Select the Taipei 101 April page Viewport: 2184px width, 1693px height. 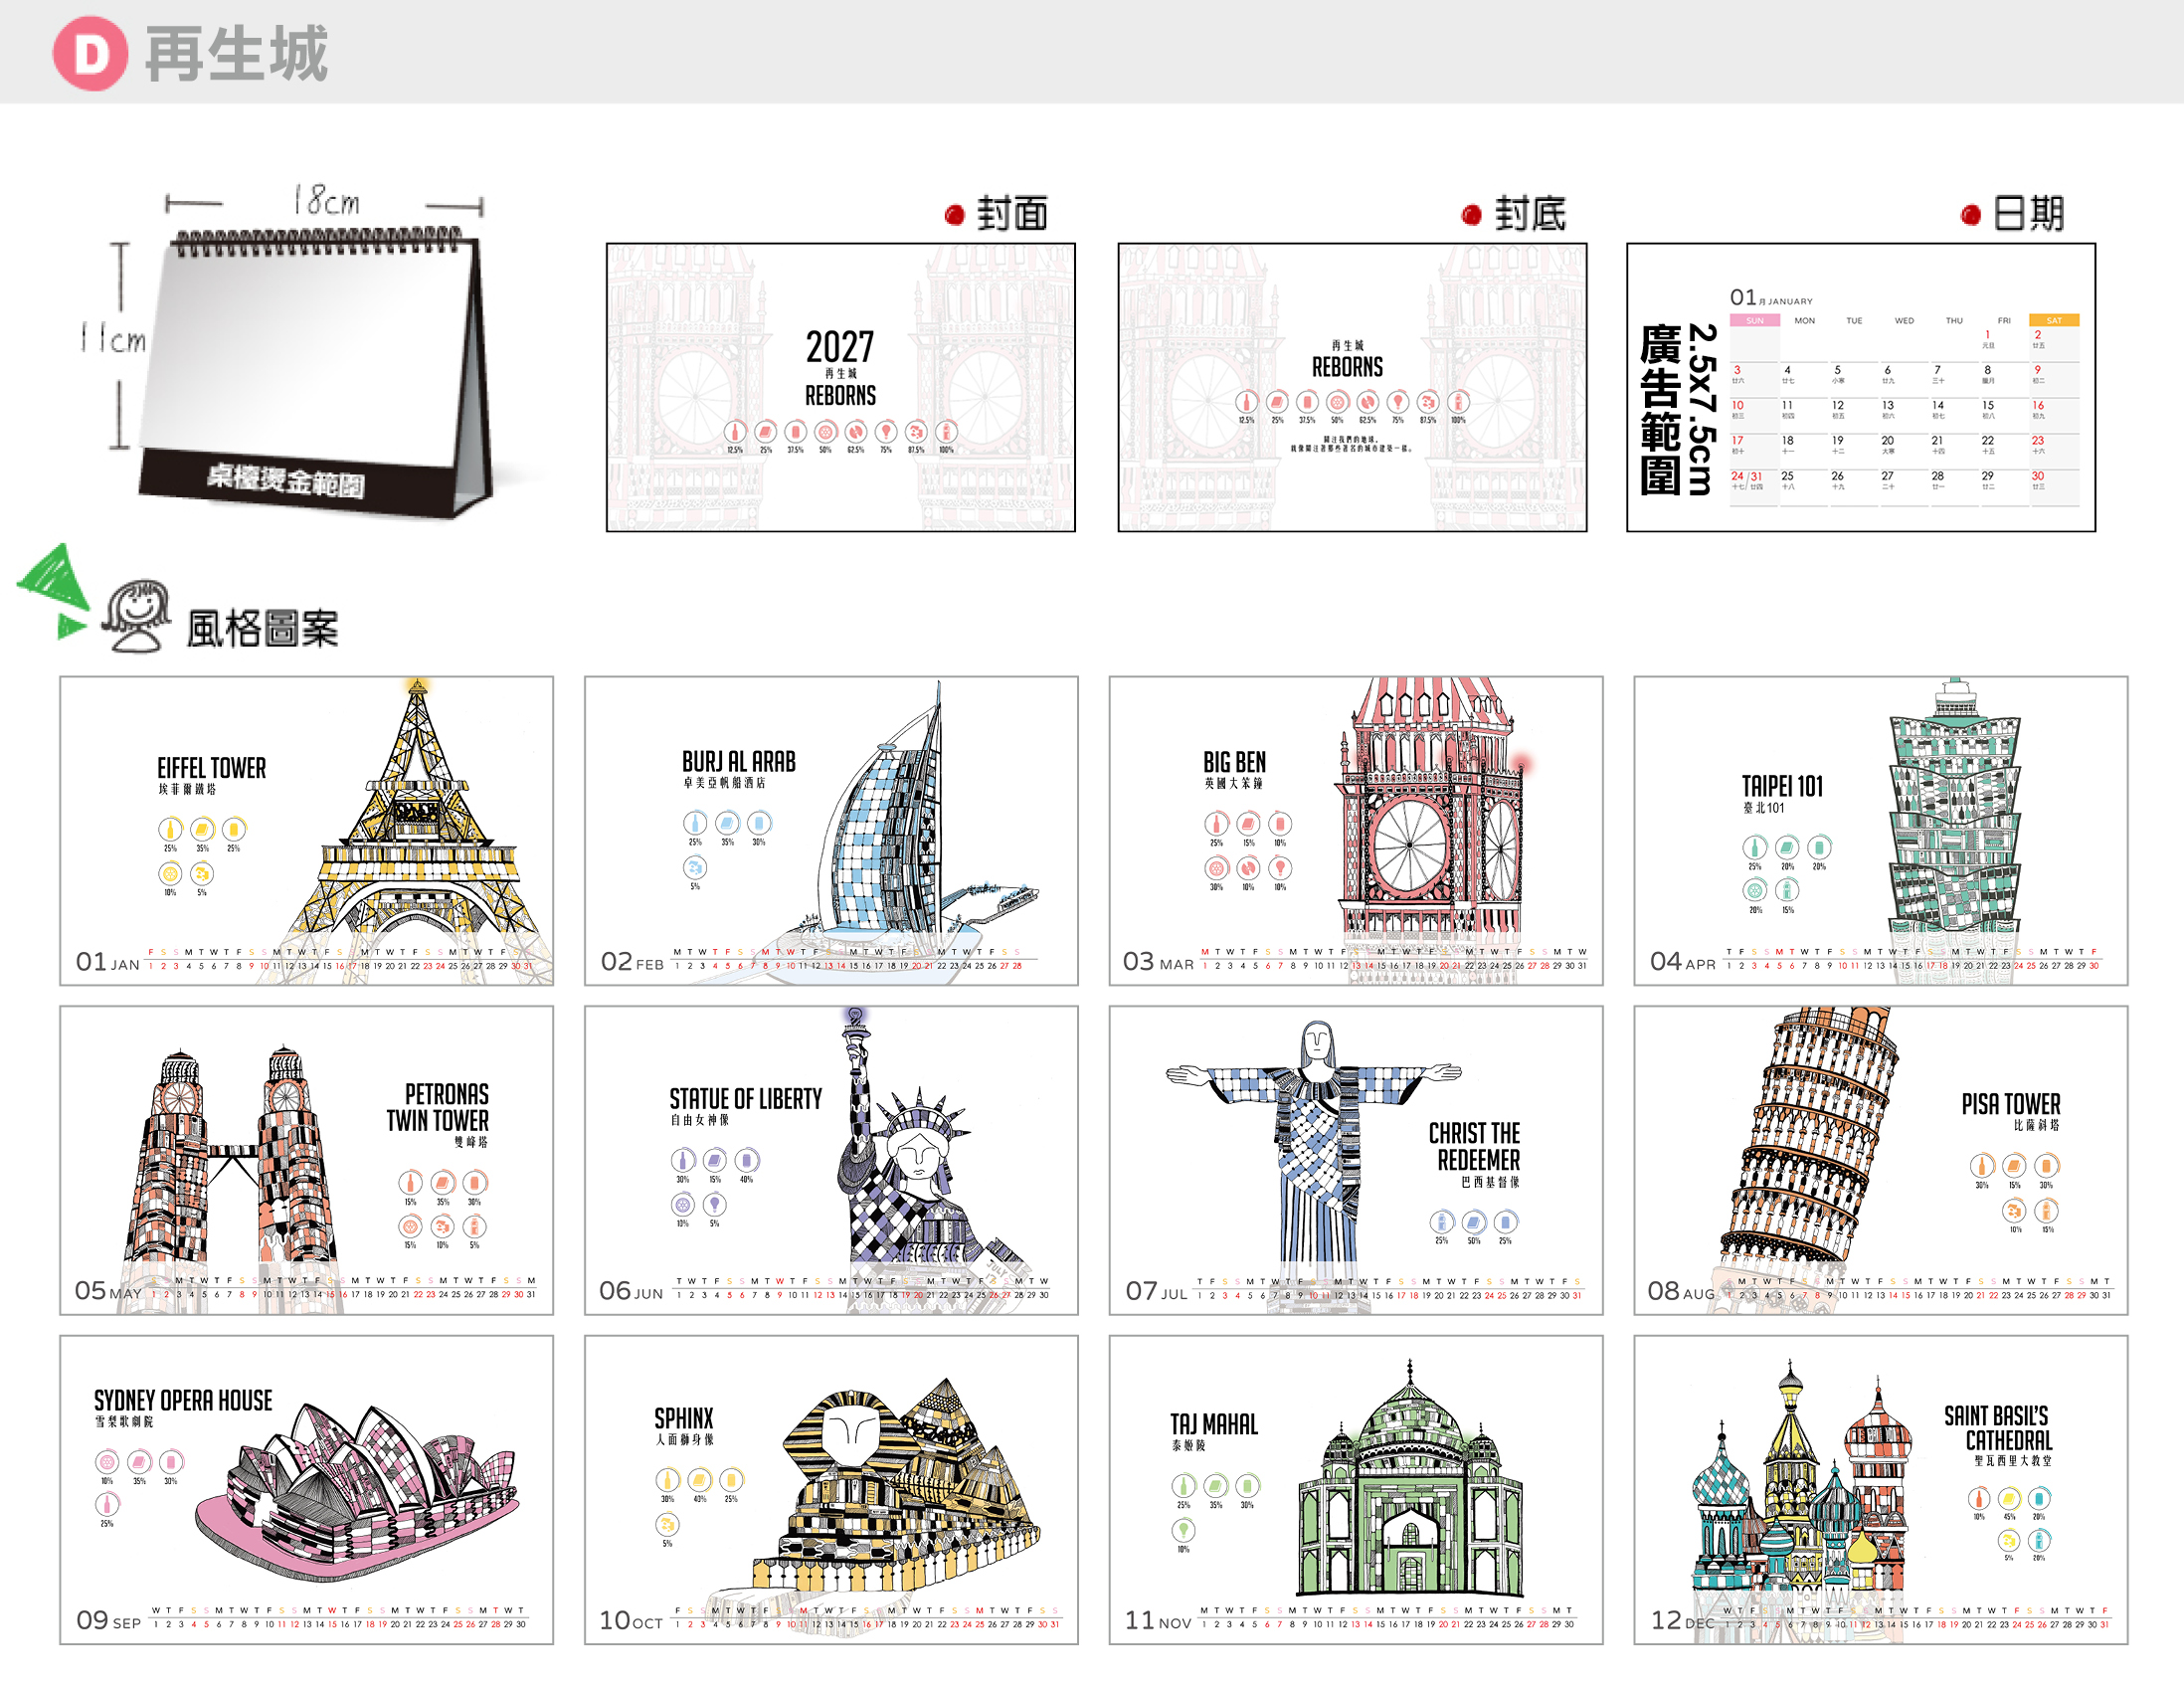coord(1881,830)
